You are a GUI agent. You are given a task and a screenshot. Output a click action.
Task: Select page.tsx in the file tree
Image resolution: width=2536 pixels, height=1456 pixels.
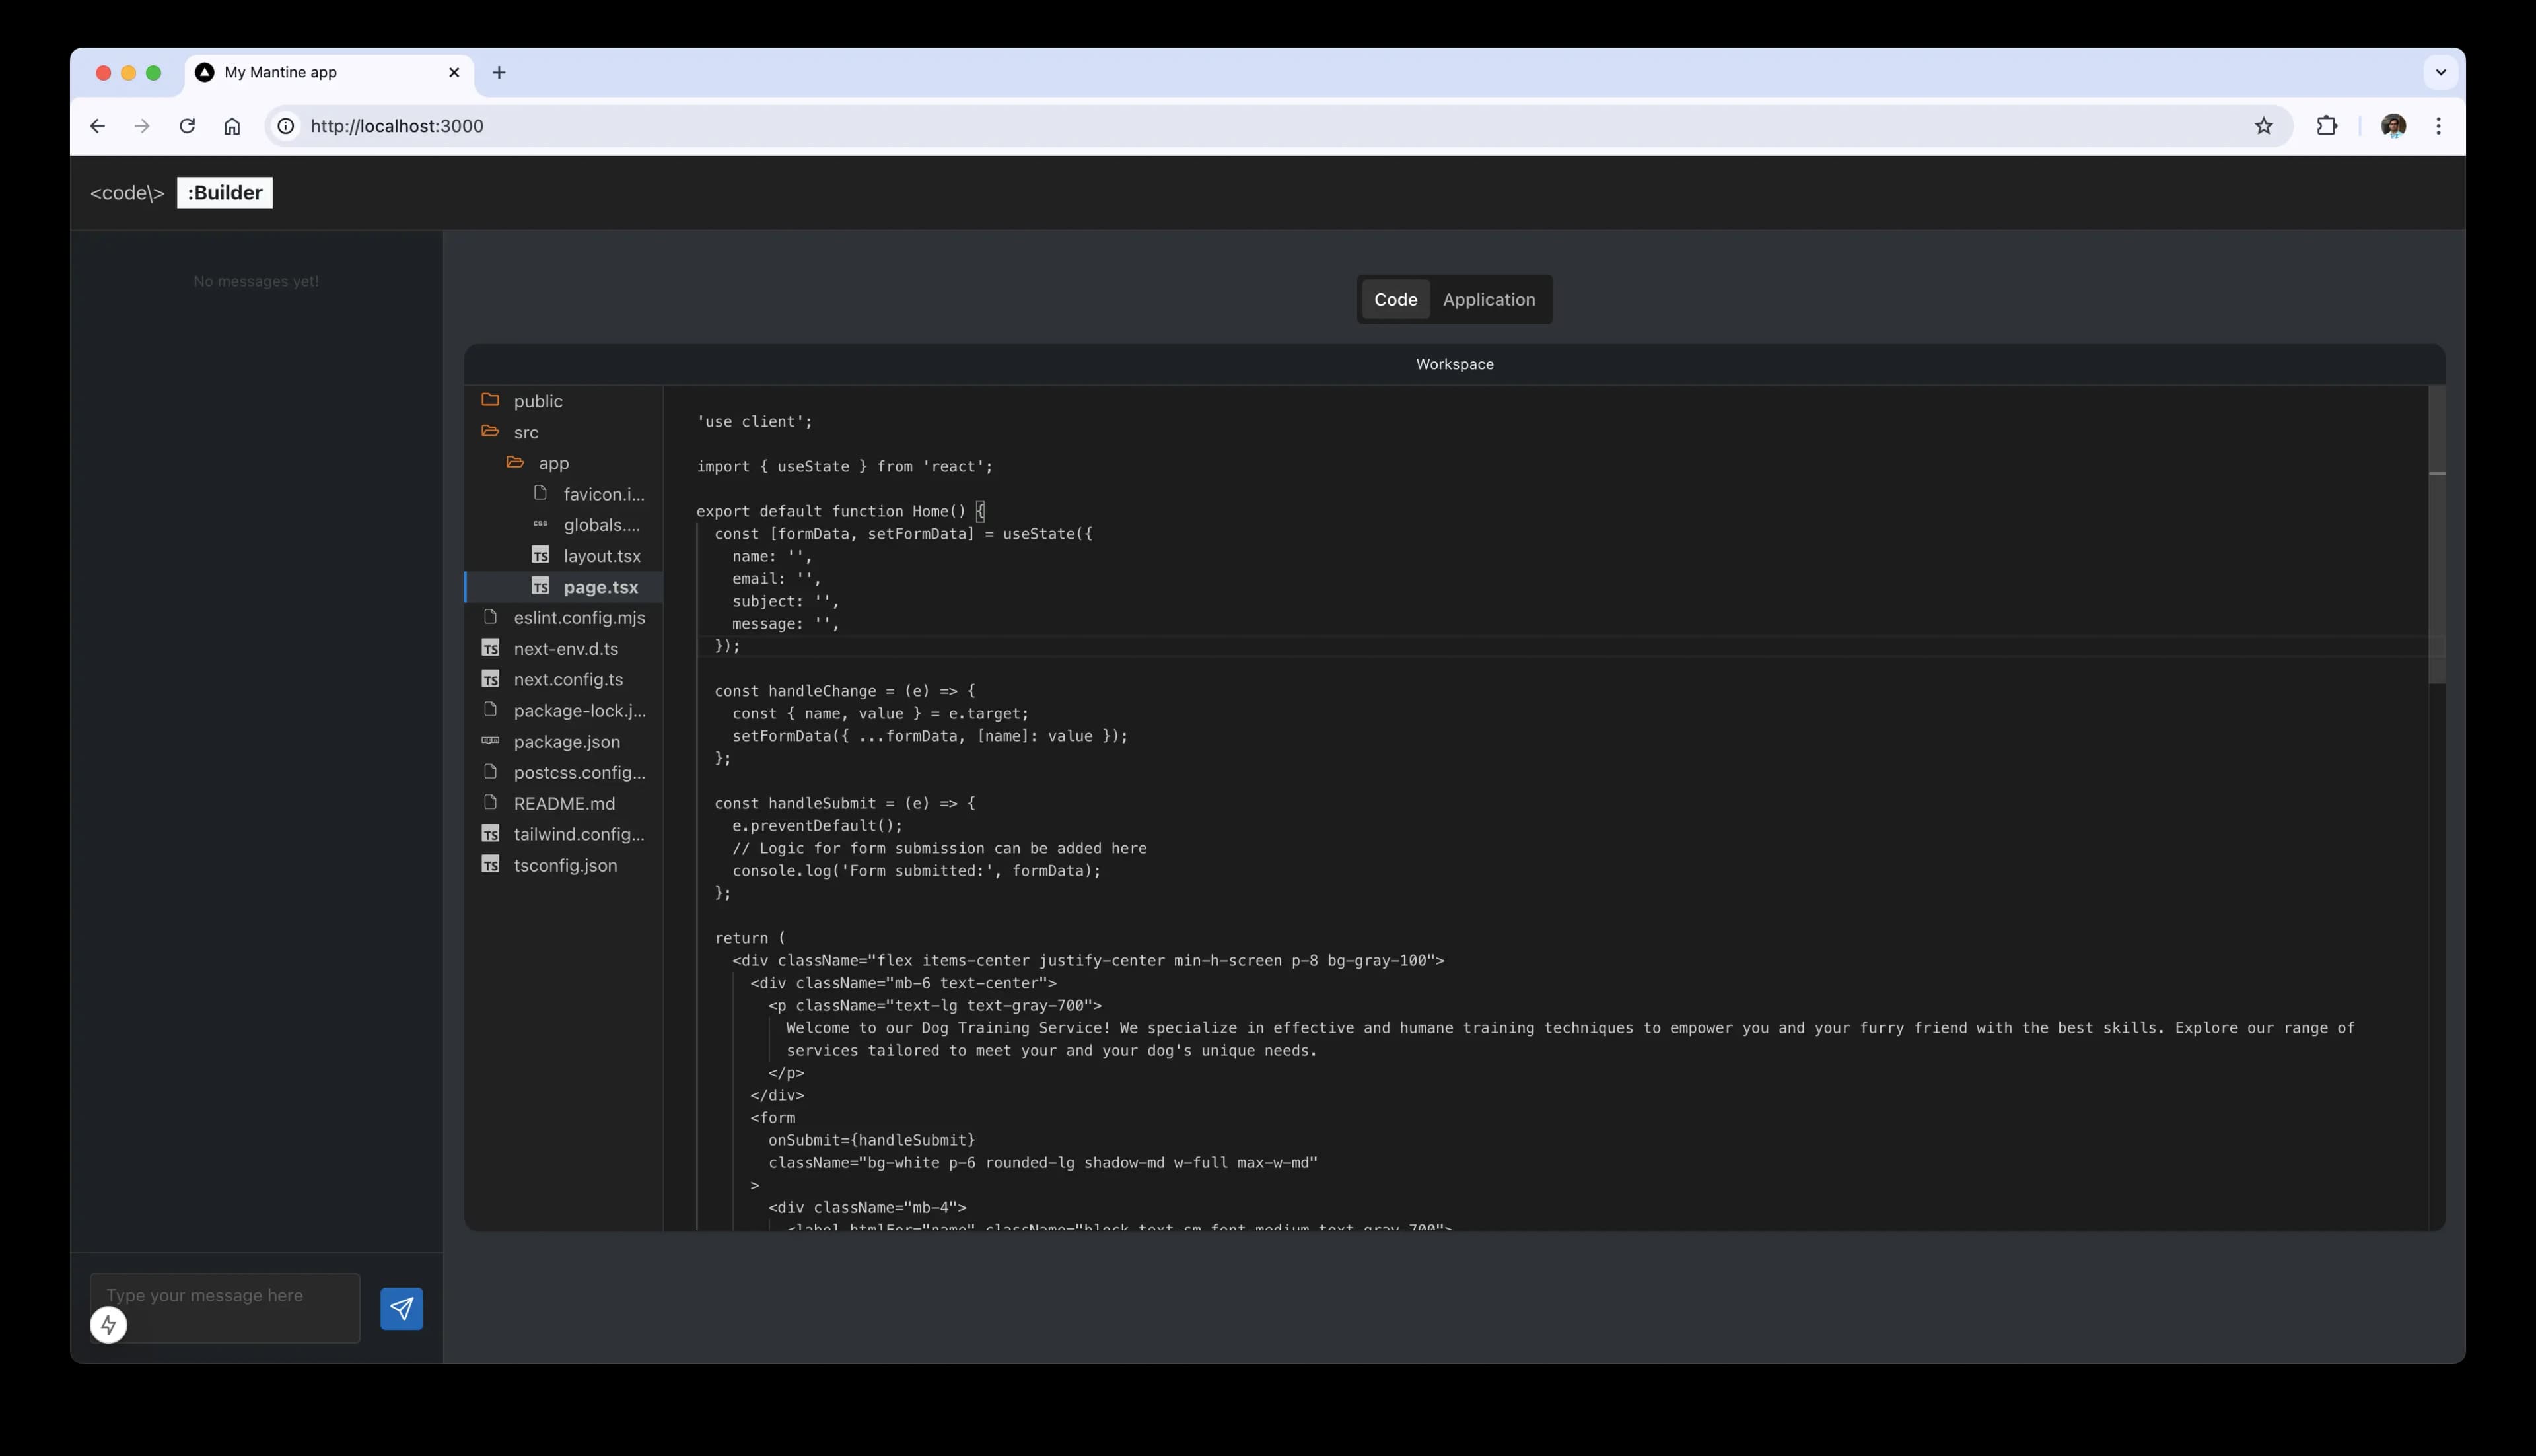coord(563,587)
